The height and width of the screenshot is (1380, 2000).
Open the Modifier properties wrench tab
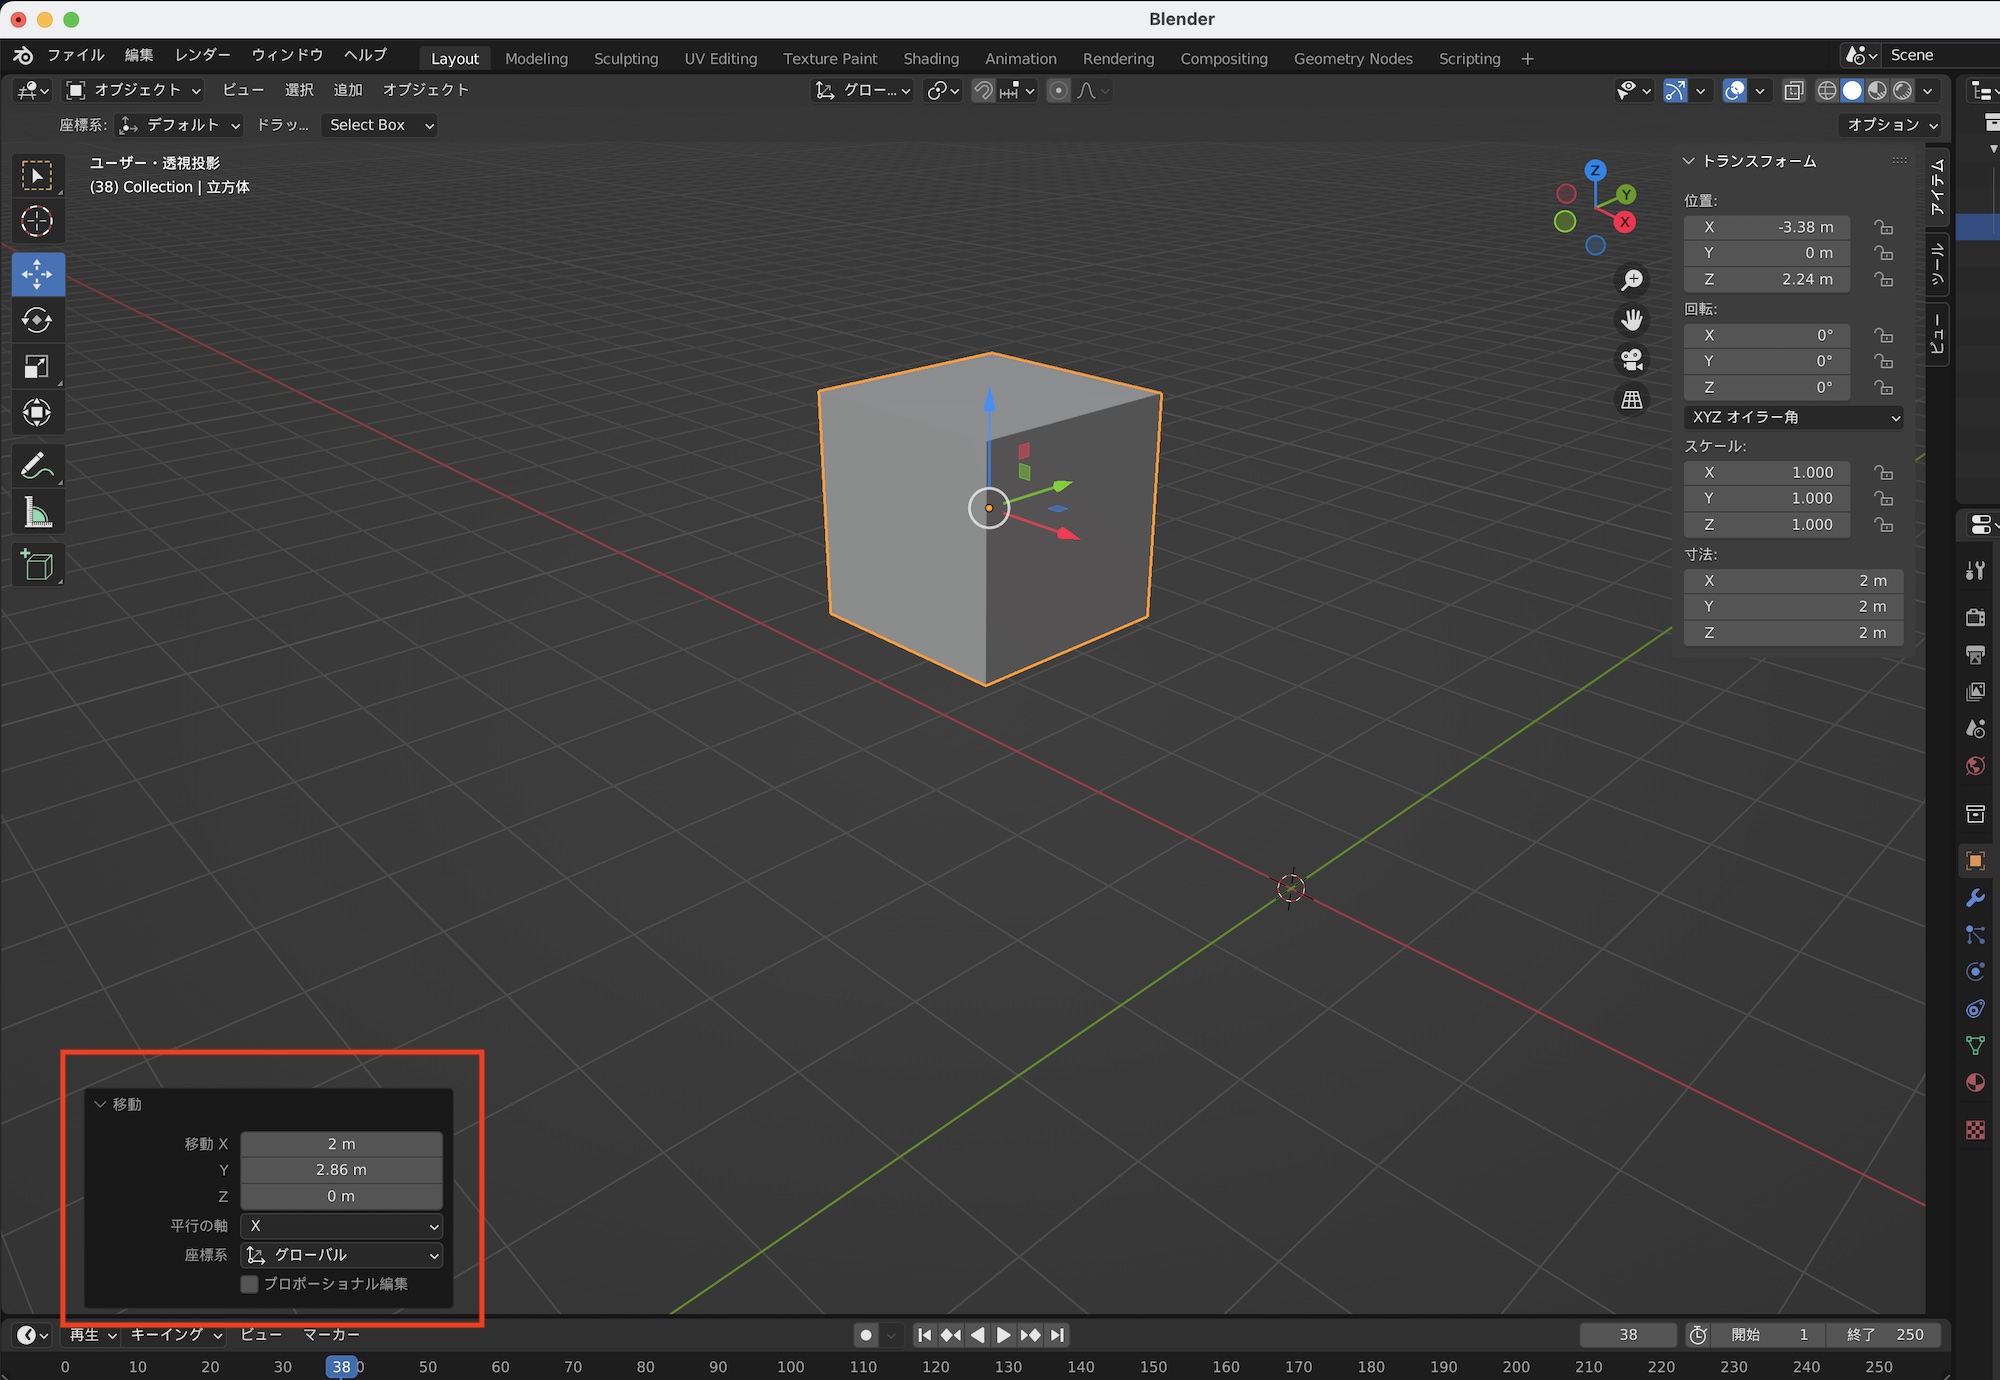(x=1975, y=898)
